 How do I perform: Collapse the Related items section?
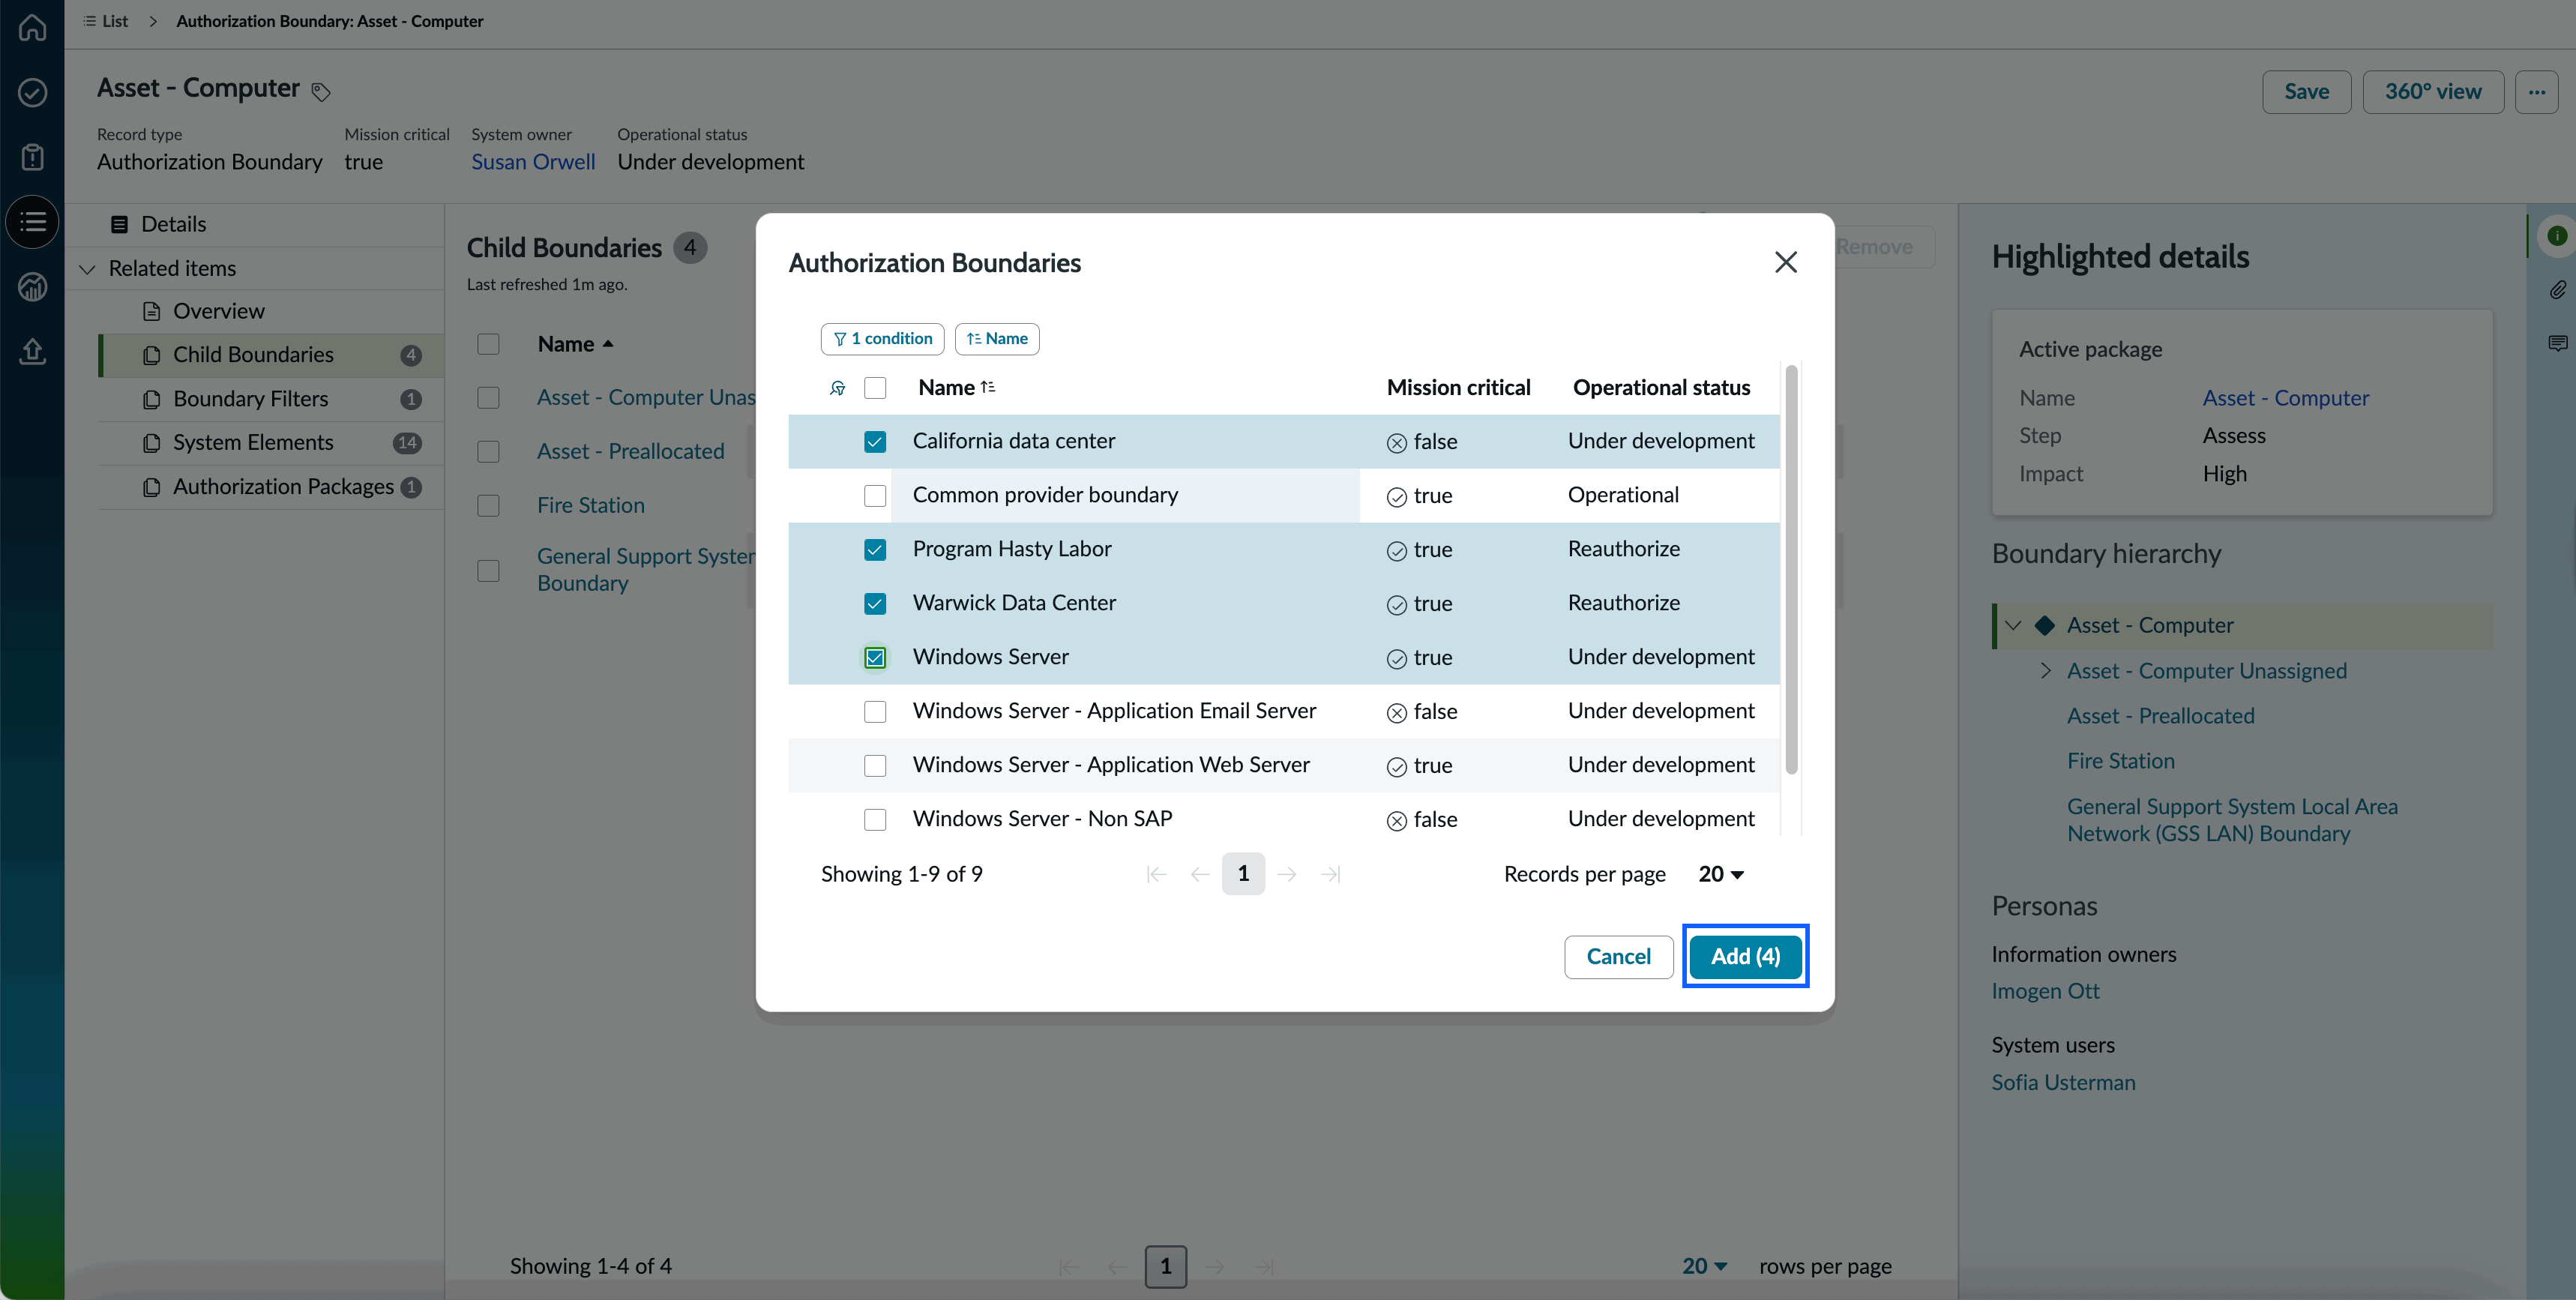tap(87, 269)
